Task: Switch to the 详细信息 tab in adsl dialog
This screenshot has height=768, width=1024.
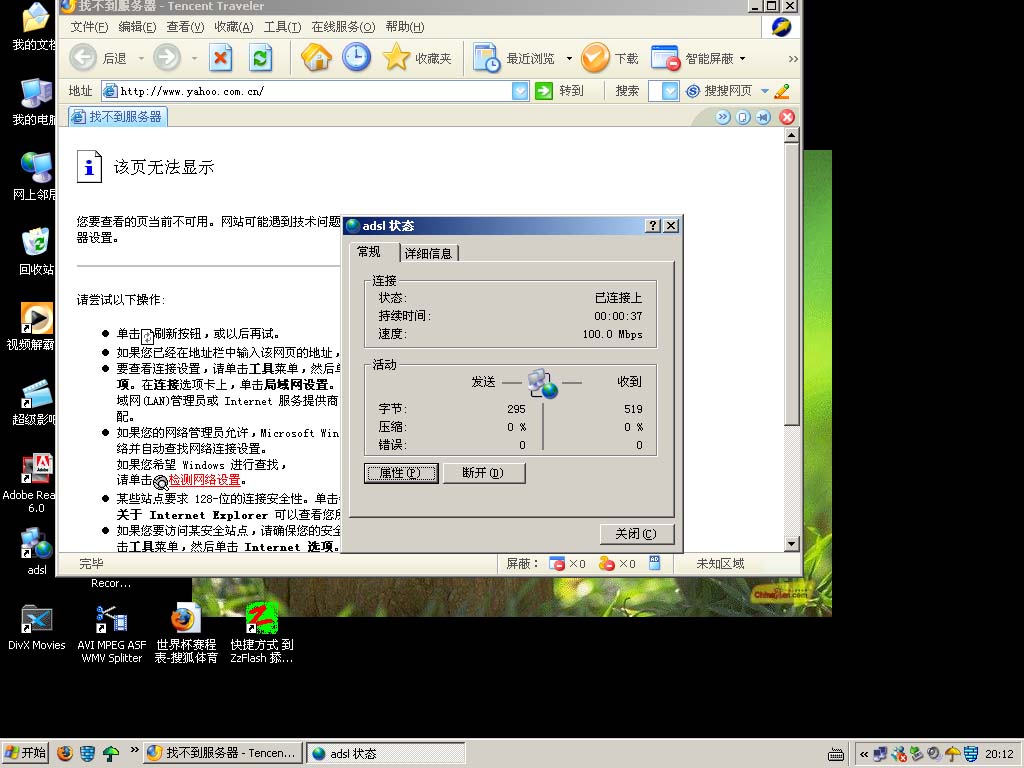Action: coord(428,253)
